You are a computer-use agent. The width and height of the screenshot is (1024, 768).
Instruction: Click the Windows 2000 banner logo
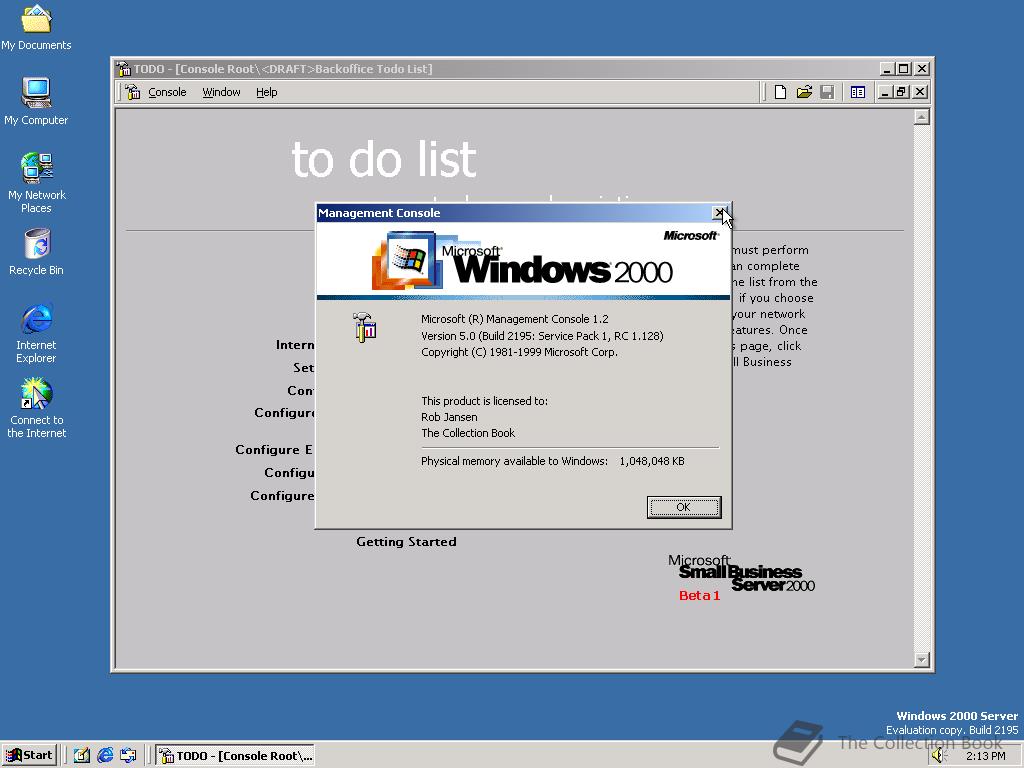tap(522, 261)
